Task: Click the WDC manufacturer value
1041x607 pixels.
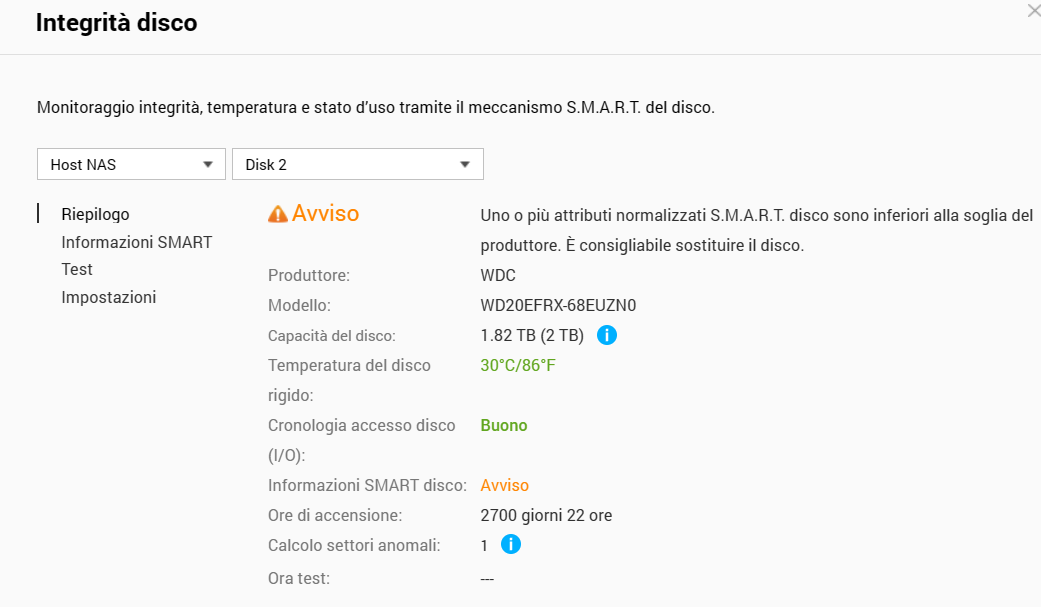Action: [498, 275]
